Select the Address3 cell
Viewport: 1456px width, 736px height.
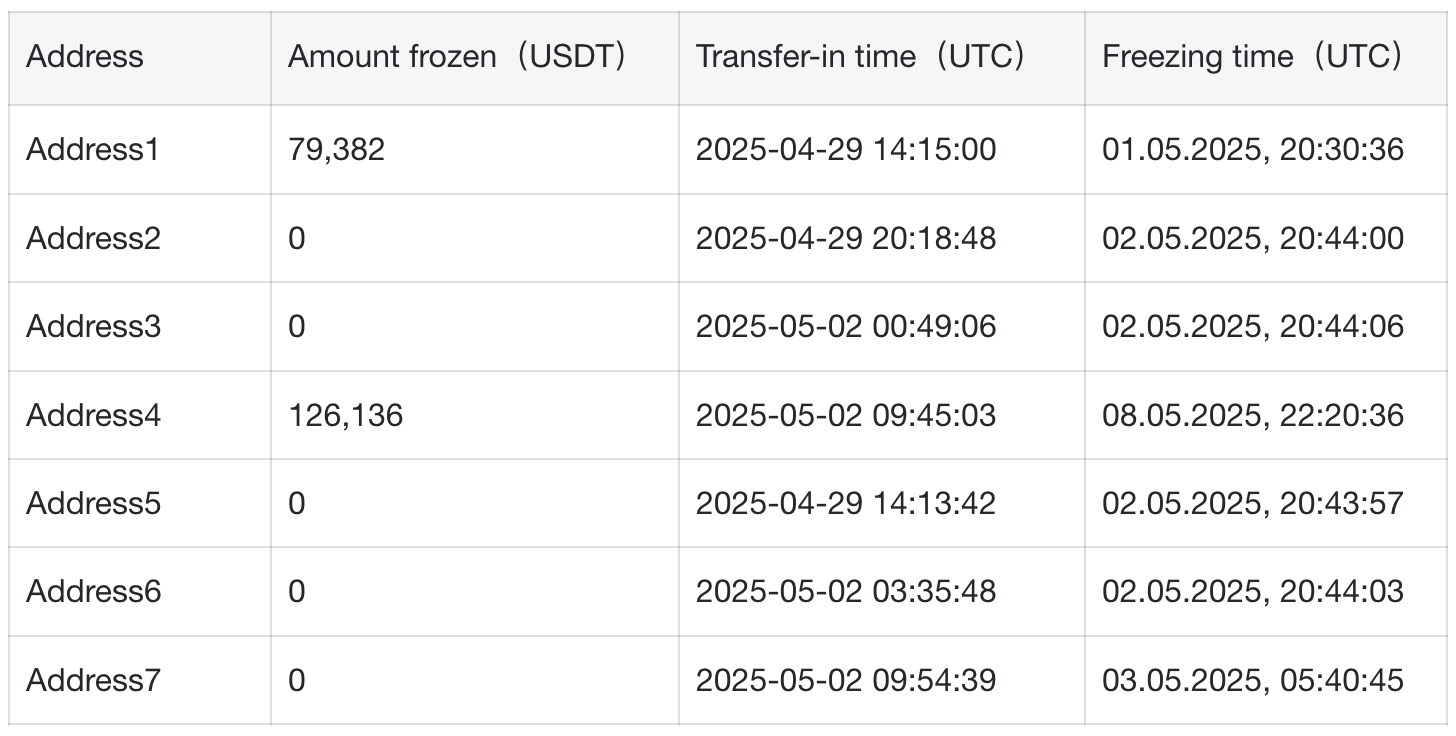[93, 326]
